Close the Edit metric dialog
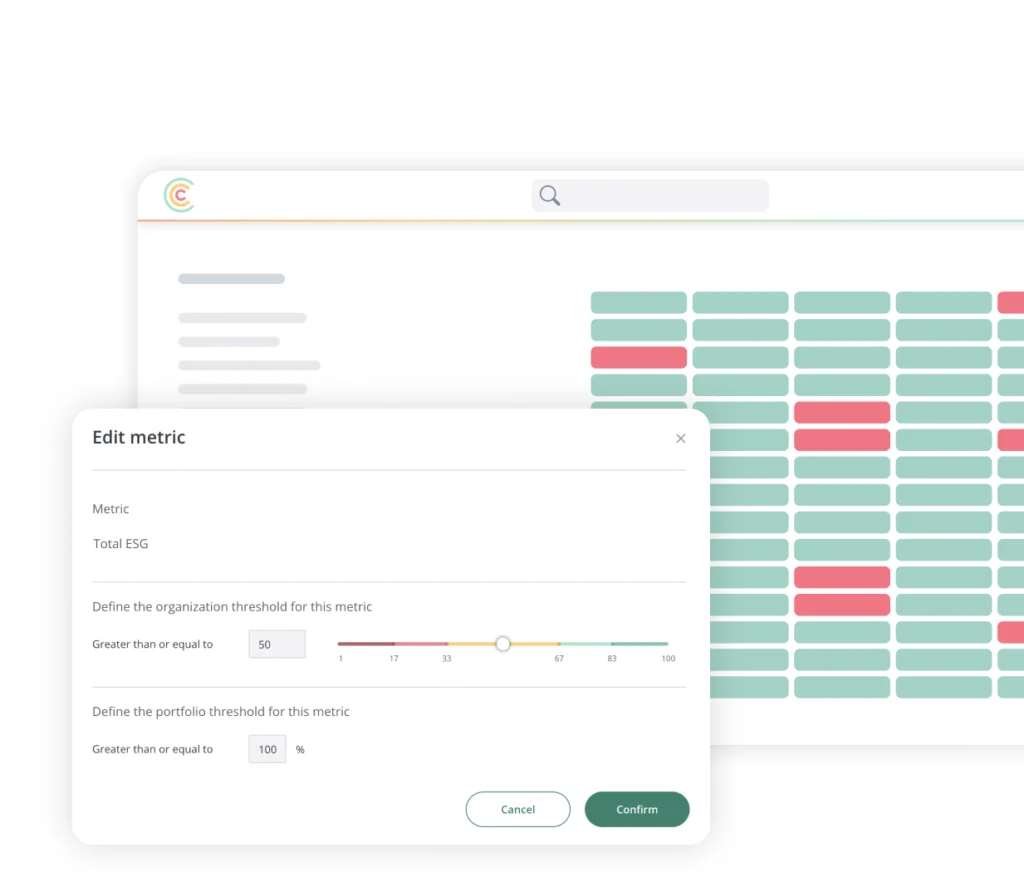The width and height of the screenshot is (1024, 882). click(x=680, y=439)
